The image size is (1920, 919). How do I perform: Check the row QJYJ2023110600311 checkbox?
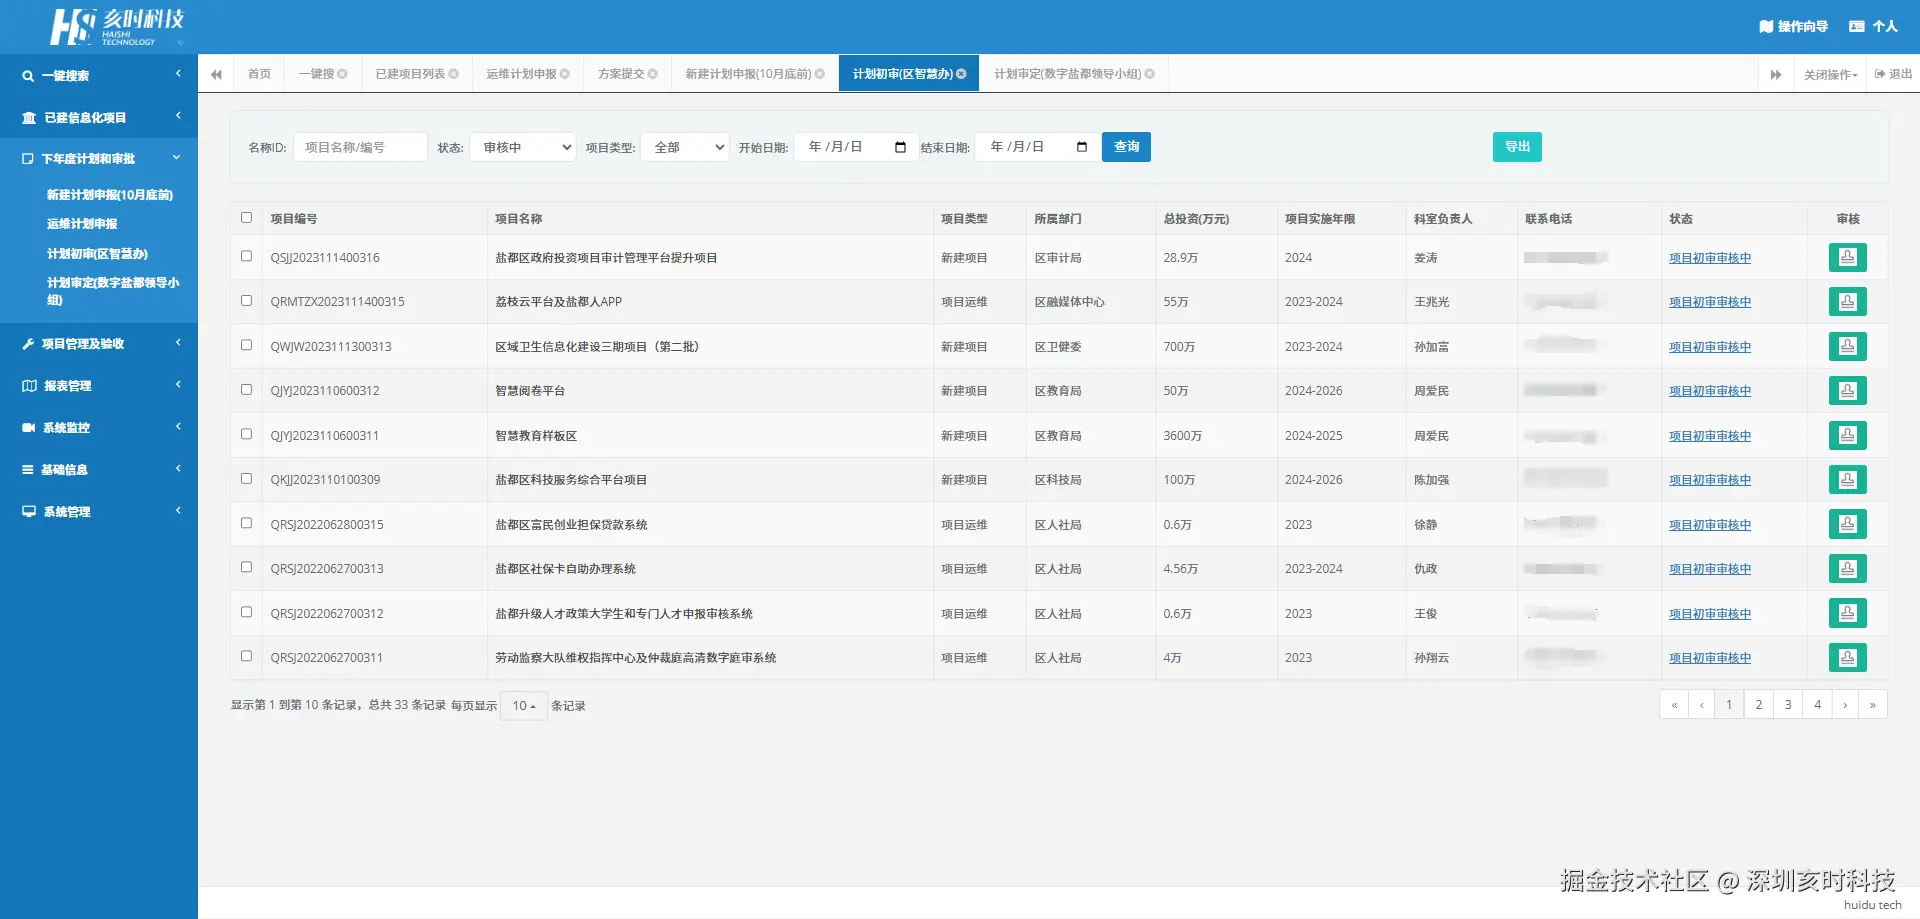point(246,434)
